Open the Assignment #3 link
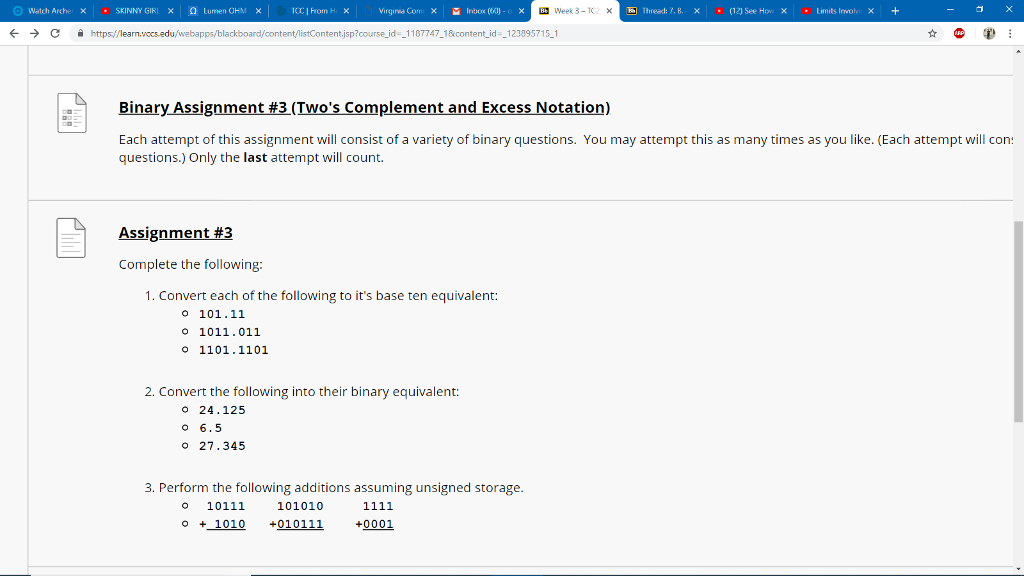 click(175, 232)
